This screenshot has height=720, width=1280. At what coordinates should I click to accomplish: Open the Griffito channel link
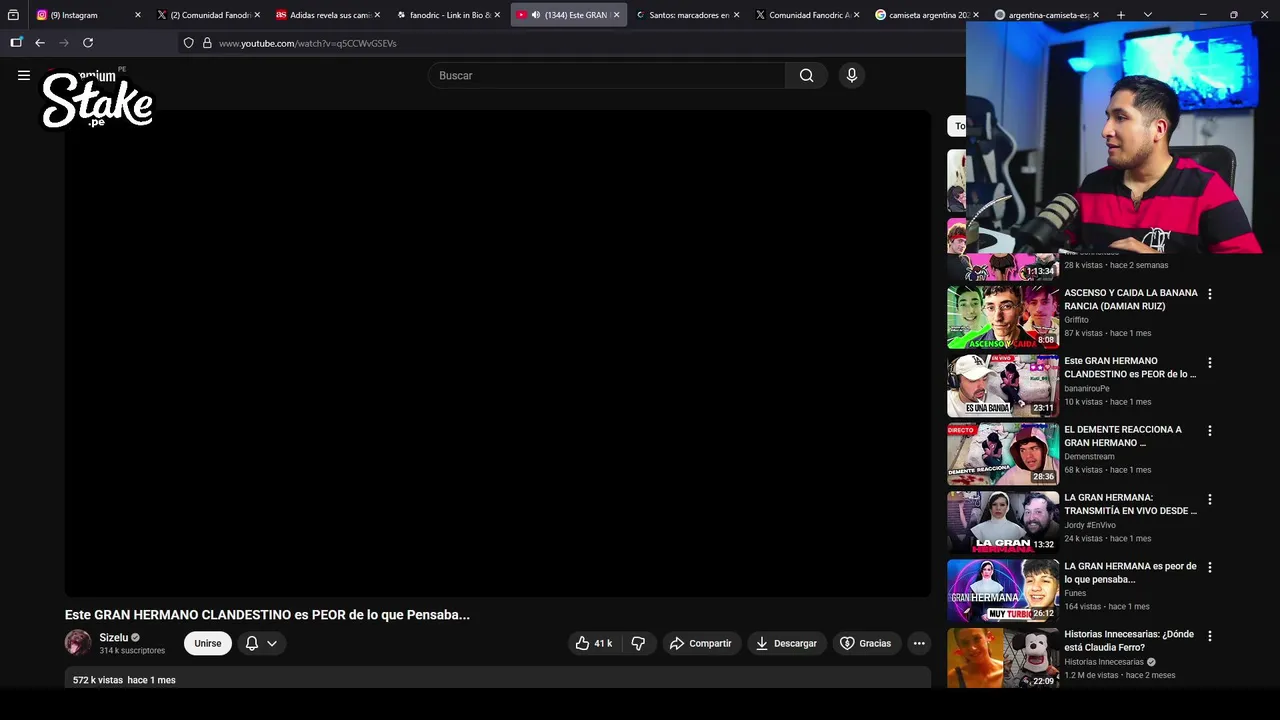[x=1076, y=320]
